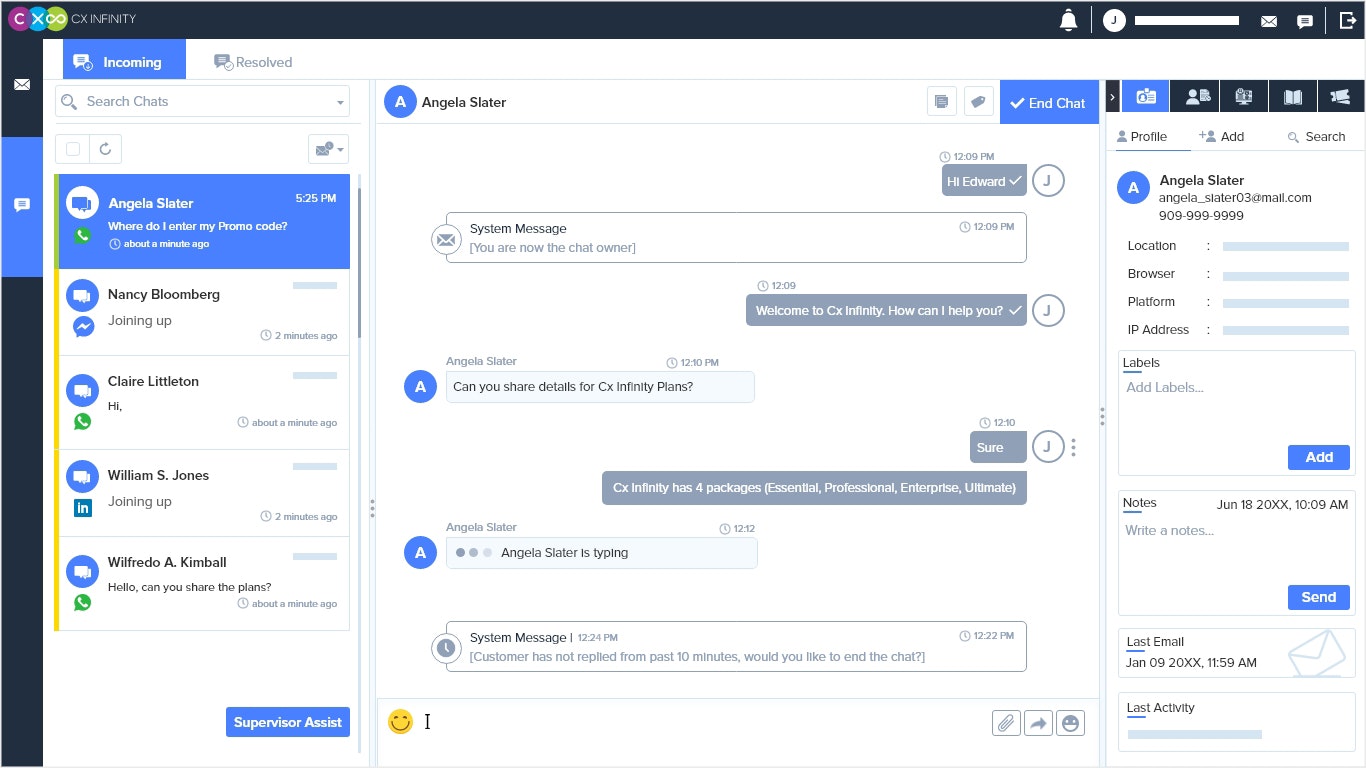Click the Last Activity card
This screenshot has width=1366, height=768.
pos(1236,721)
